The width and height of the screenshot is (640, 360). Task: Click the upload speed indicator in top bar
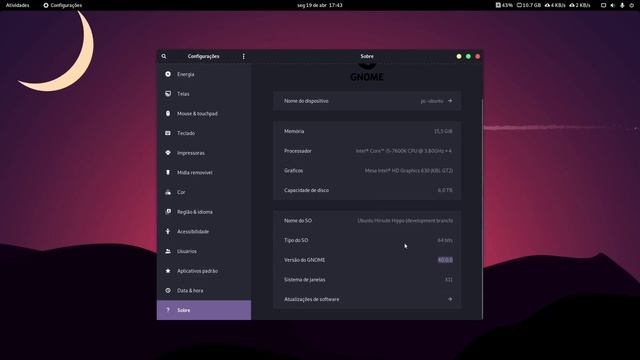pyautogui.click(x=580, y=5)
